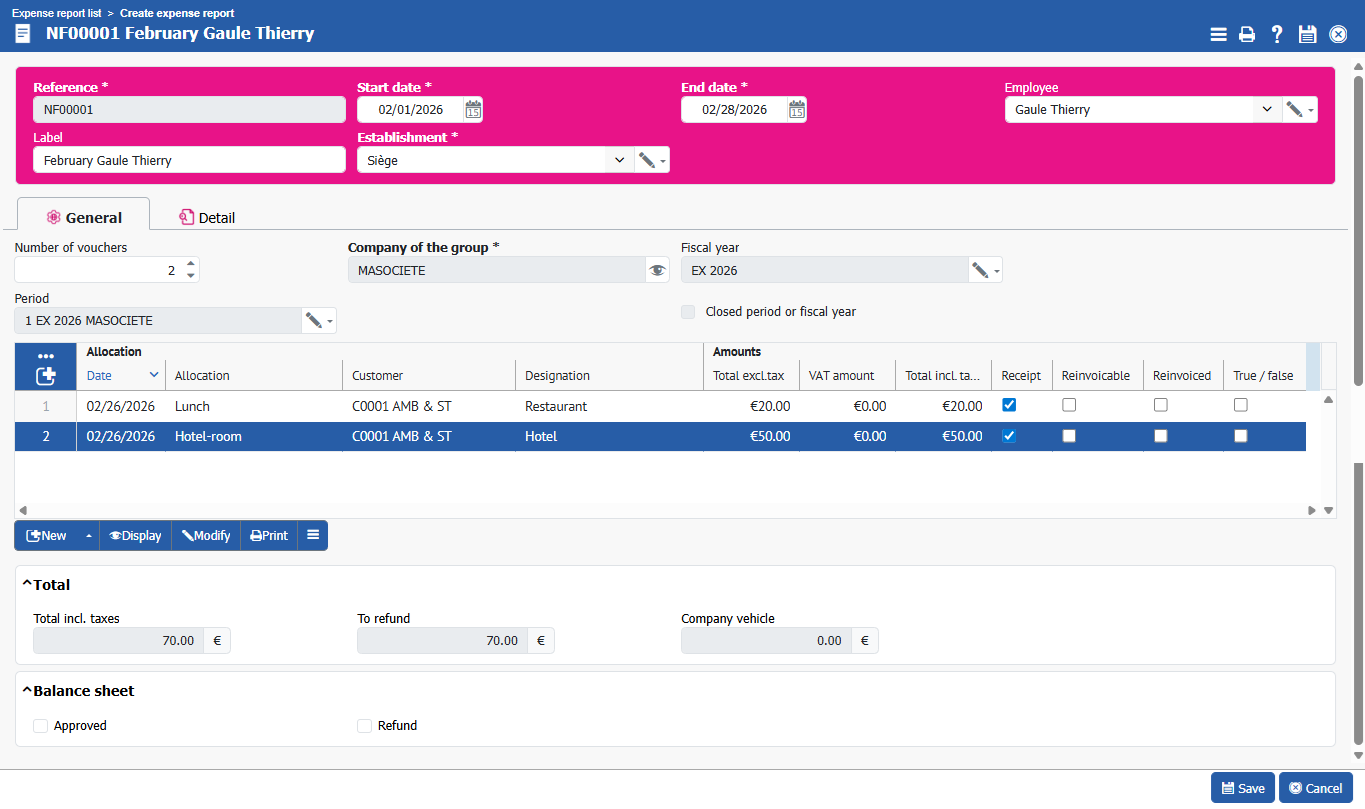The height and width of the screenshot is (809, 1365).
Task: Edit the Employee with pencil icon
Action: (x=1294, y=110)
